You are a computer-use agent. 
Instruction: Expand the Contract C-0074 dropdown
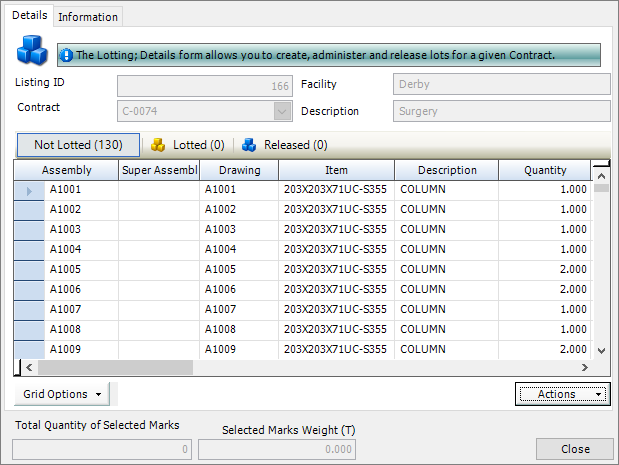point(282,112)
